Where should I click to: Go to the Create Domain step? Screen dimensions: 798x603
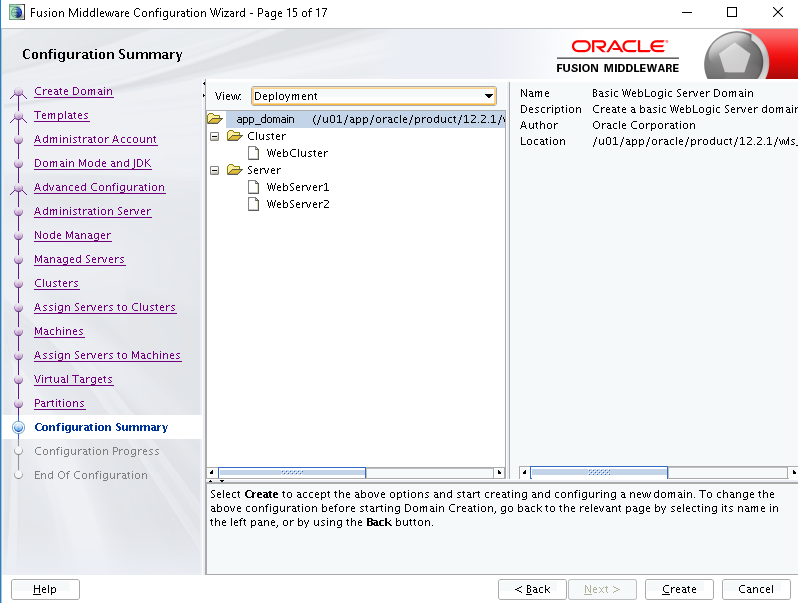(73, 91)
